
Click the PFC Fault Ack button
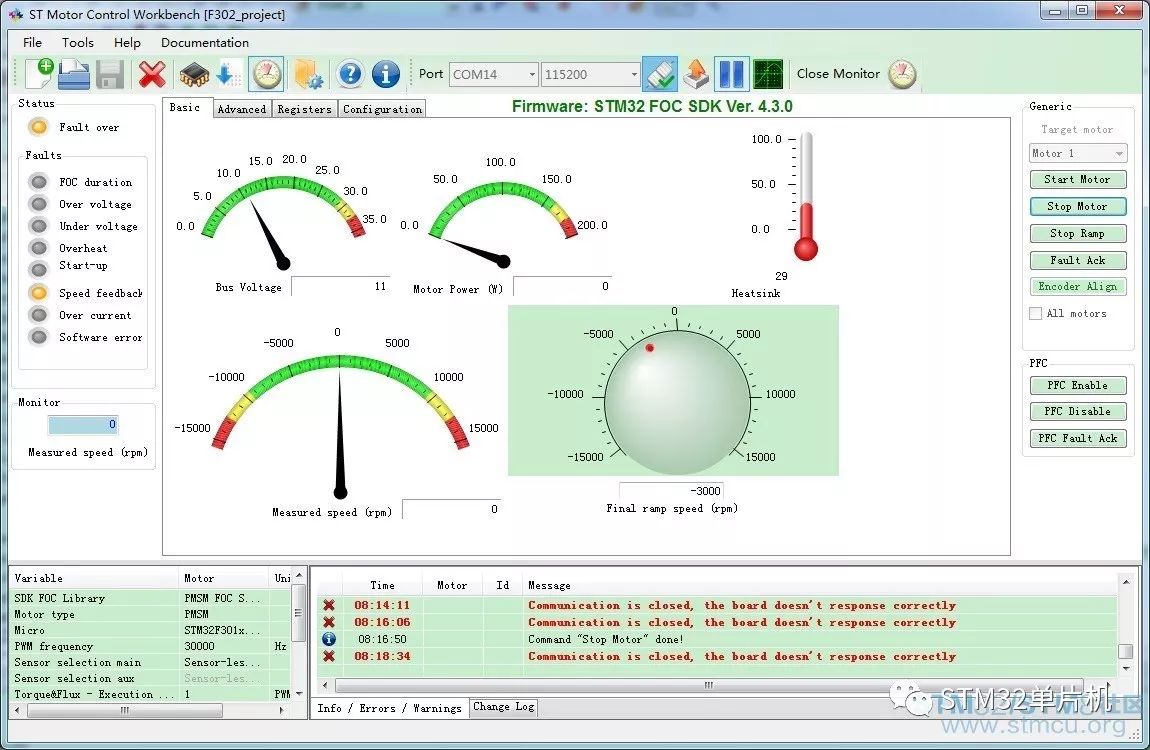[1077, 438]
